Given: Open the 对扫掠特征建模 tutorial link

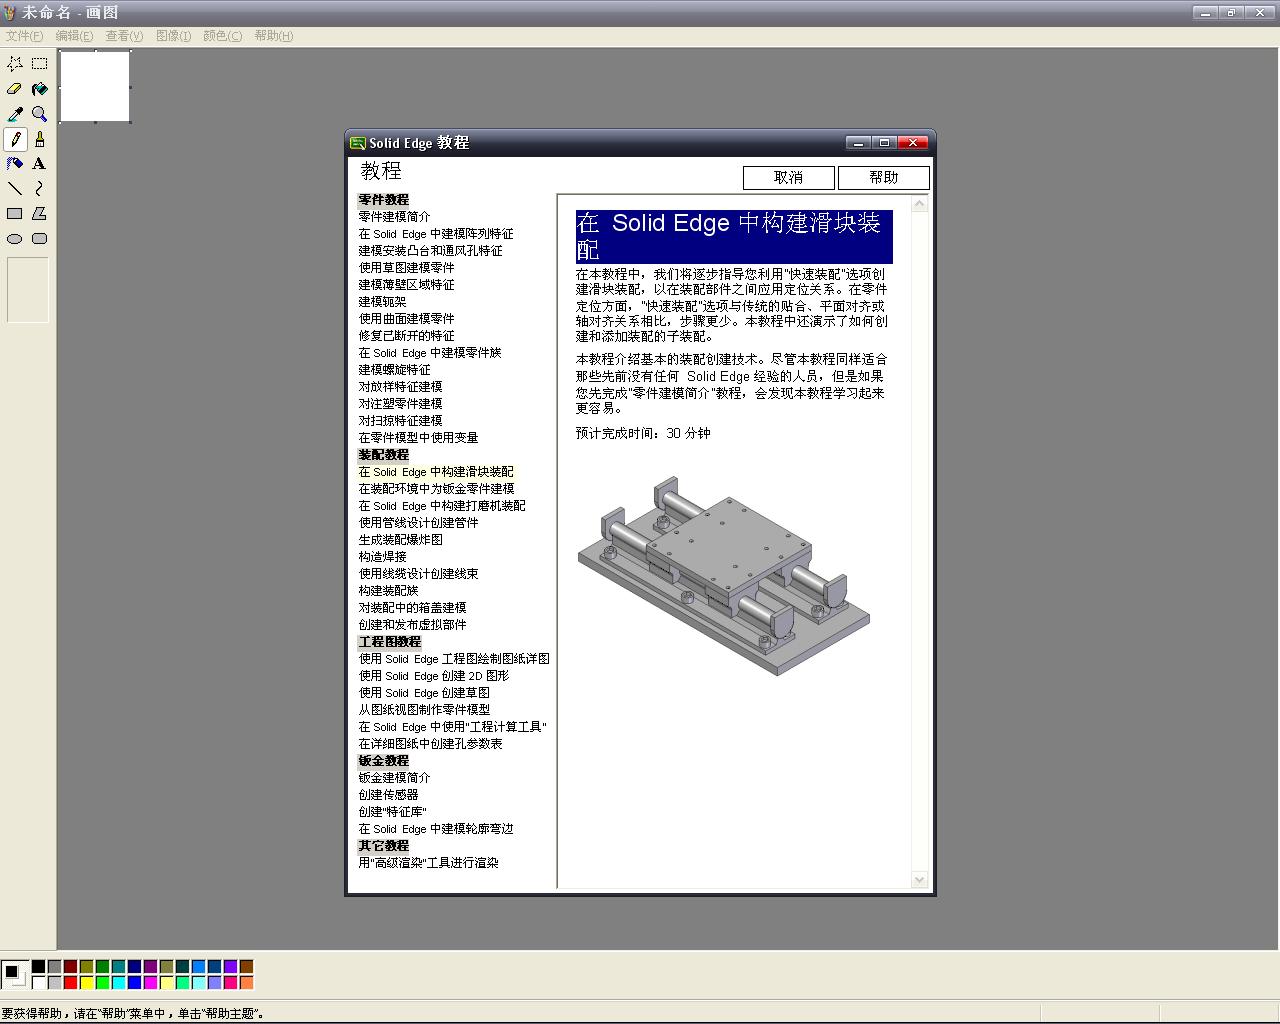Looking at the screenshot, I should click(x=401, y=421).
